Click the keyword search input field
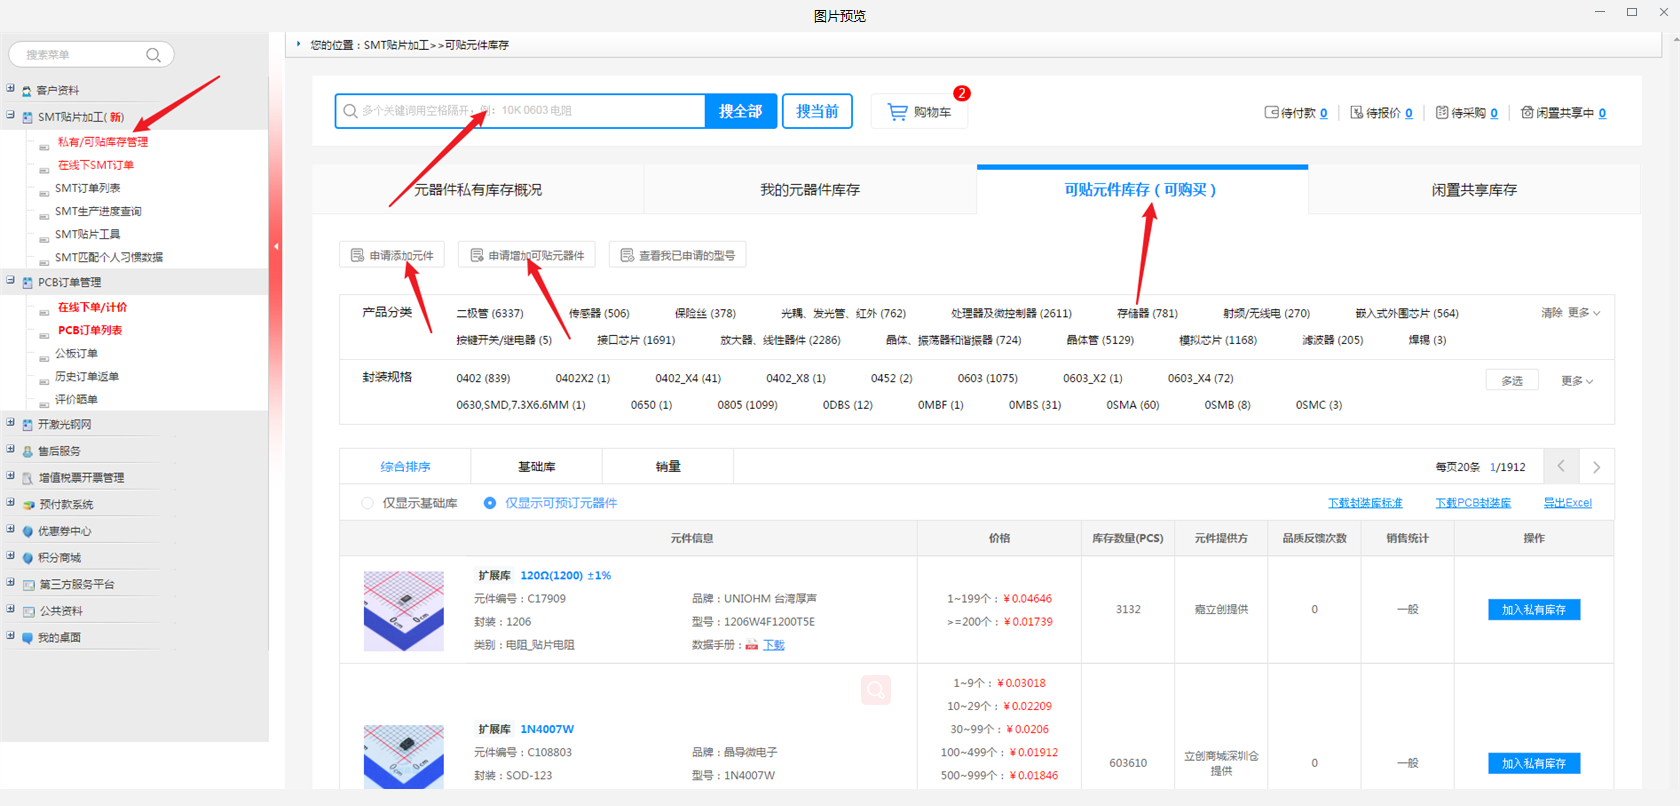The height and width of the screenshot is (806, 1680). click(x=520, y=111)
